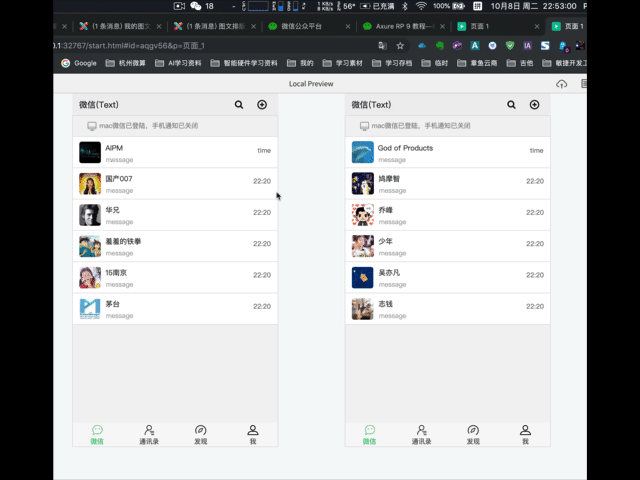Close the 微信公众平台 browser tab
Image resolution: width=640 pixels, height=480 pixels.
click(x=348, y=26)
